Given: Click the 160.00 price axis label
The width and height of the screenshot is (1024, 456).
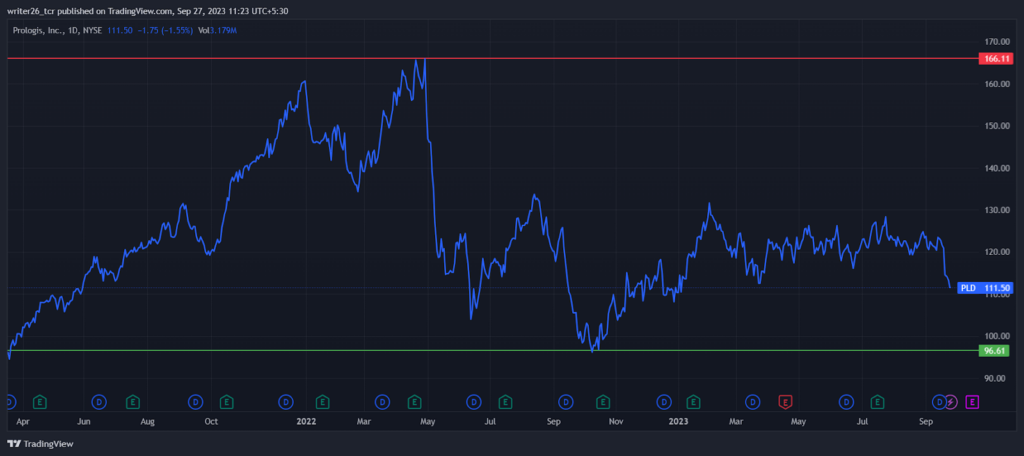Looking at the screenshot, I should pos(997,84).
